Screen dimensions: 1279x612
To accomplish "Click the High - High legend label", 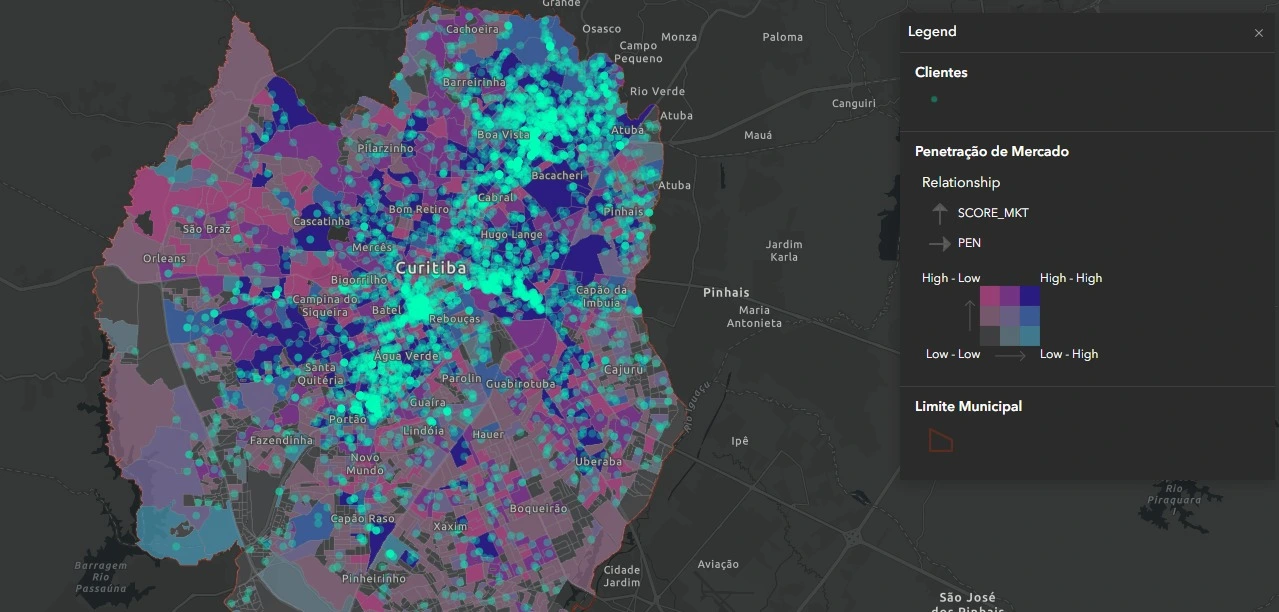I will pyautogui.click(x=1071, y=278).
